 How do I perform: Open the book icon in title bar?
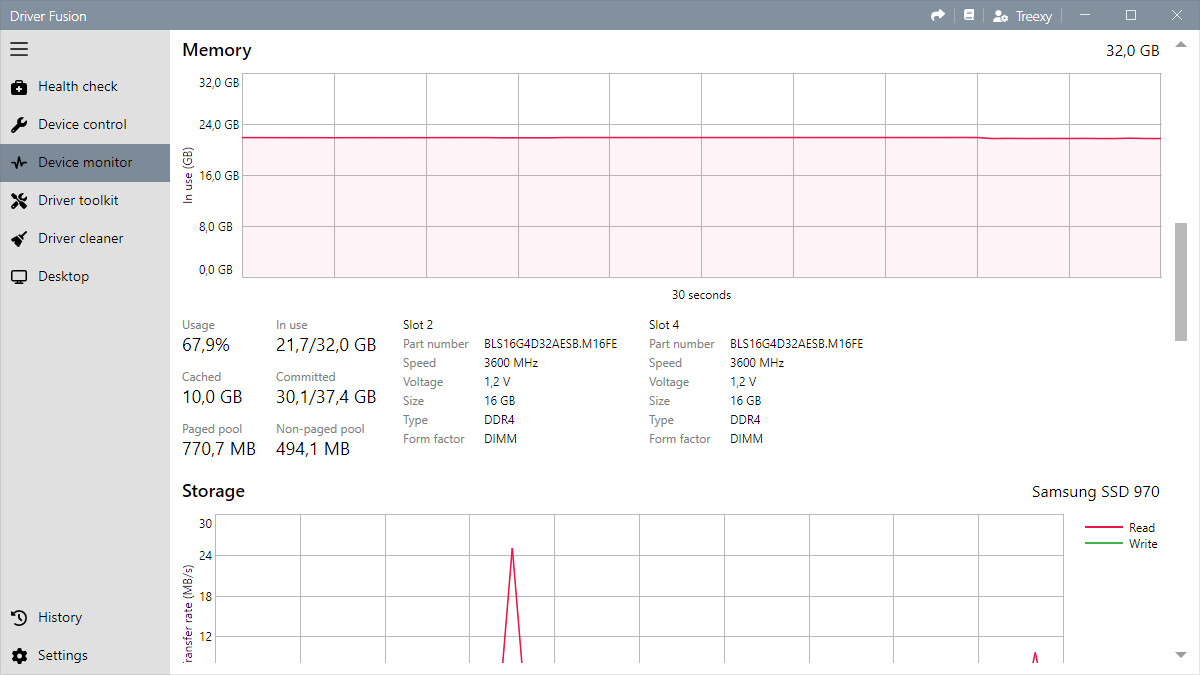pyautogui.click(x=968, y=15)
